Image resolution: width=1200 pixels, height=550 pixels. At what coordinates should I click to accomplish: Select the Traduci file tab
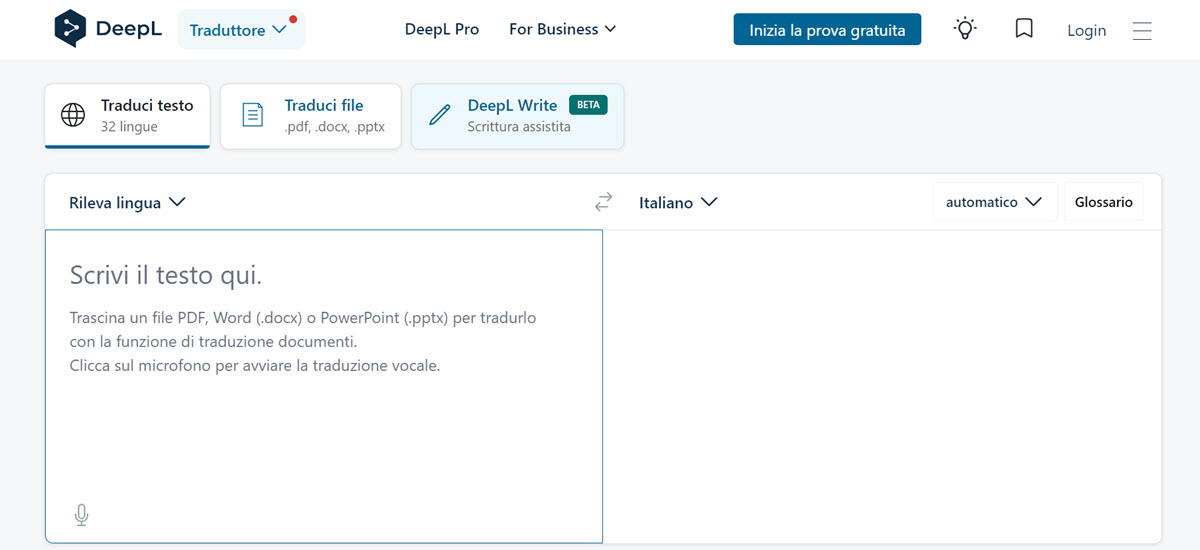point(311,116)
